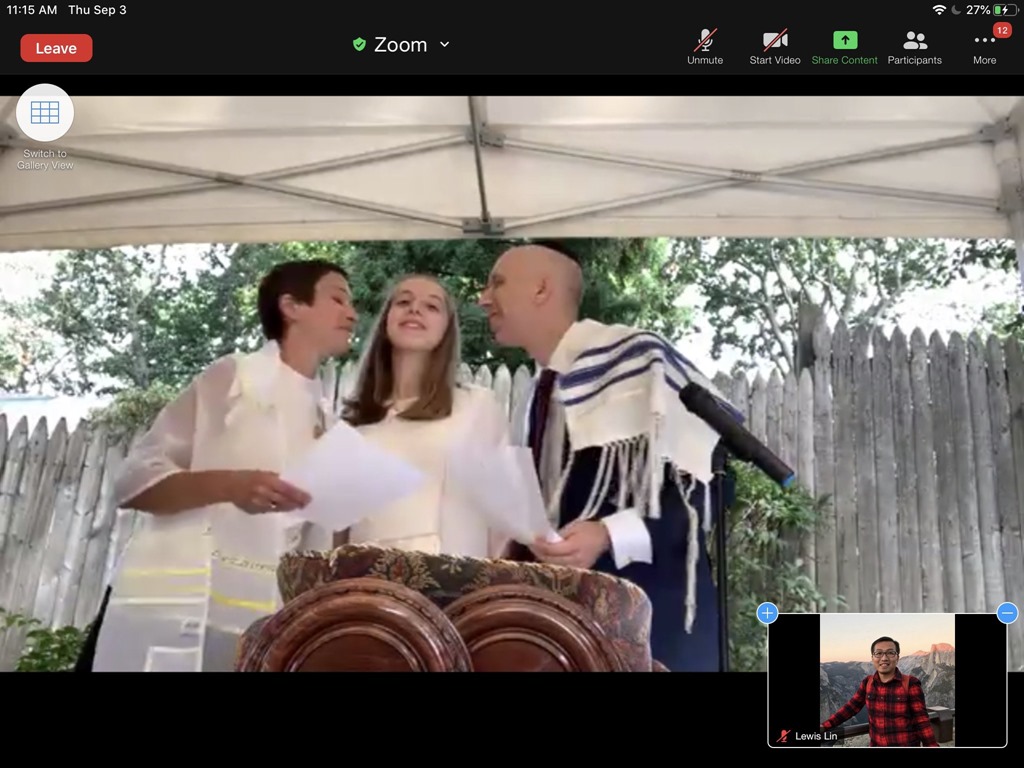Leave the Zoom meeting

tap(56, 48)
